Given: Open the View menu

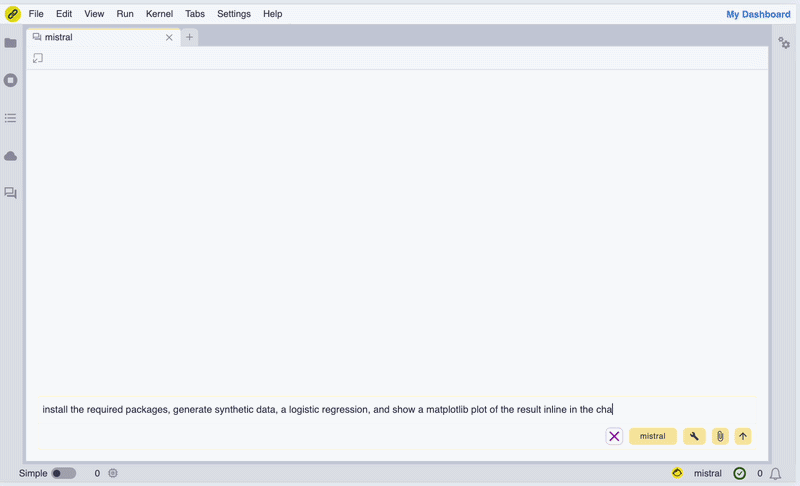Looking at the screenshot, I should 94,14.
